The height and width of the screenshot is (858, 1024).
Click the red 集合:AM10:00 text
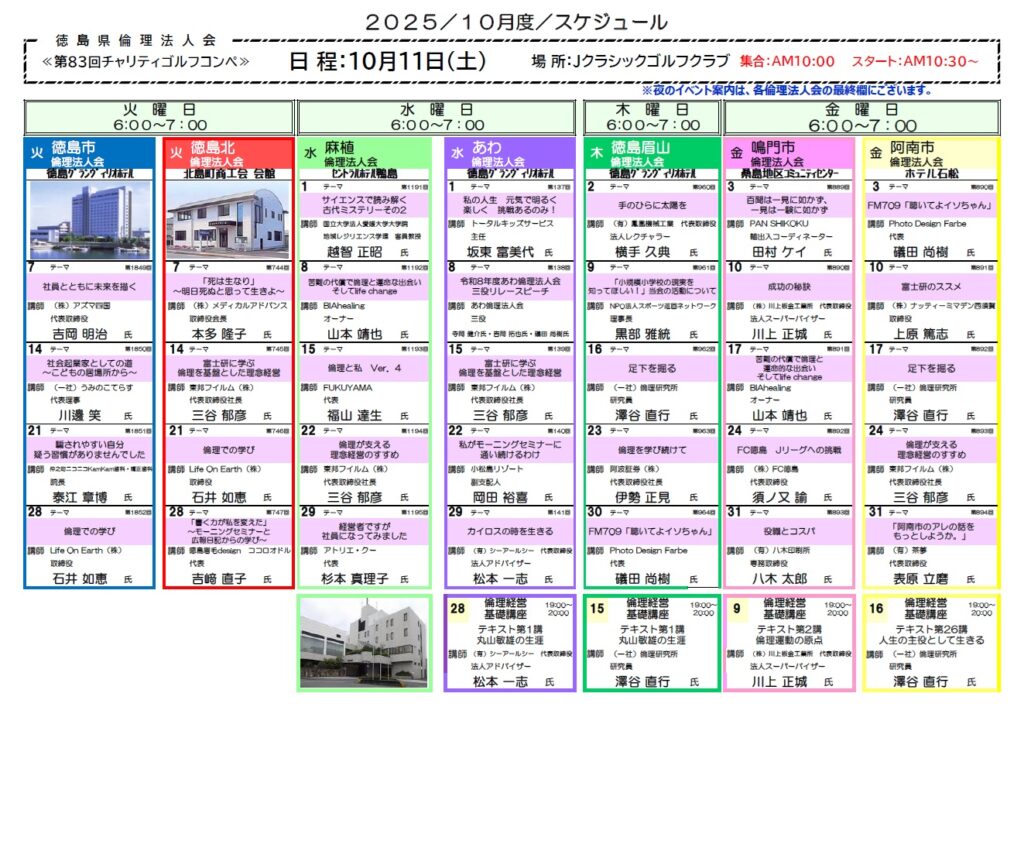[x=786, y=61]
